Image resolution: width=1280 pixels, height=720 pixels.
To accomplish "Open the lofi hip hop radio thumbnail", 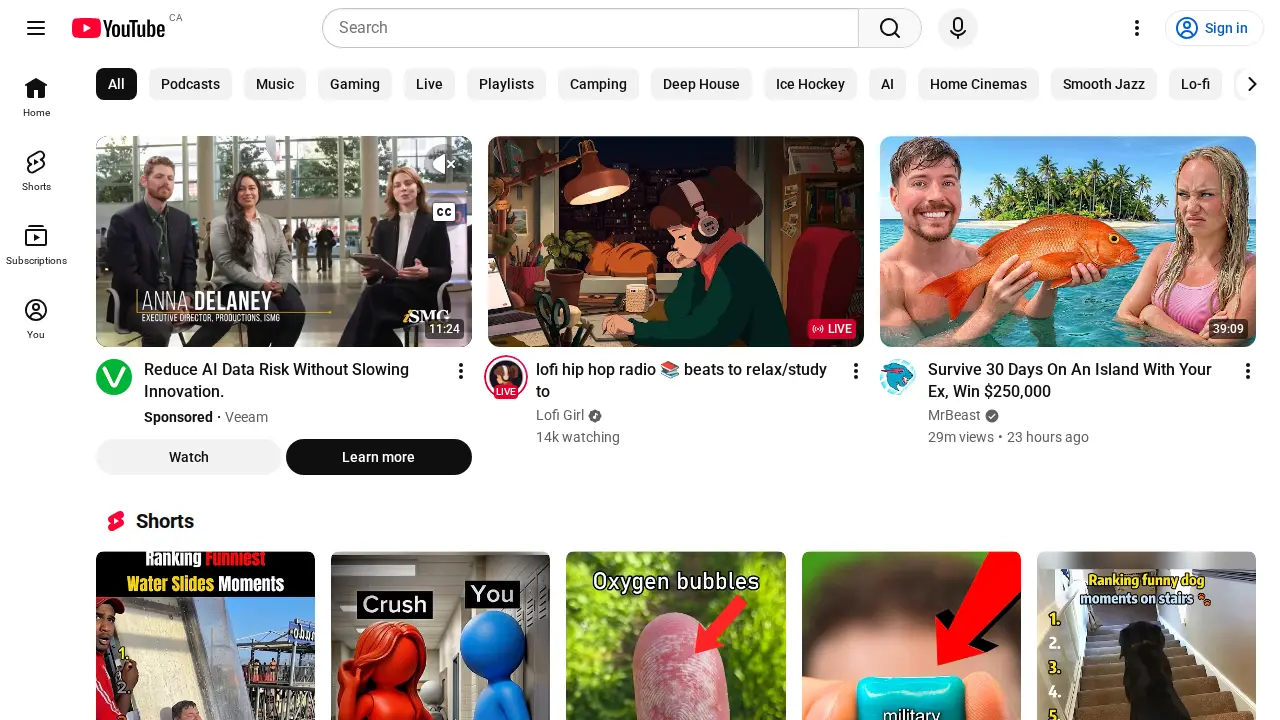I will pos(676,241).
